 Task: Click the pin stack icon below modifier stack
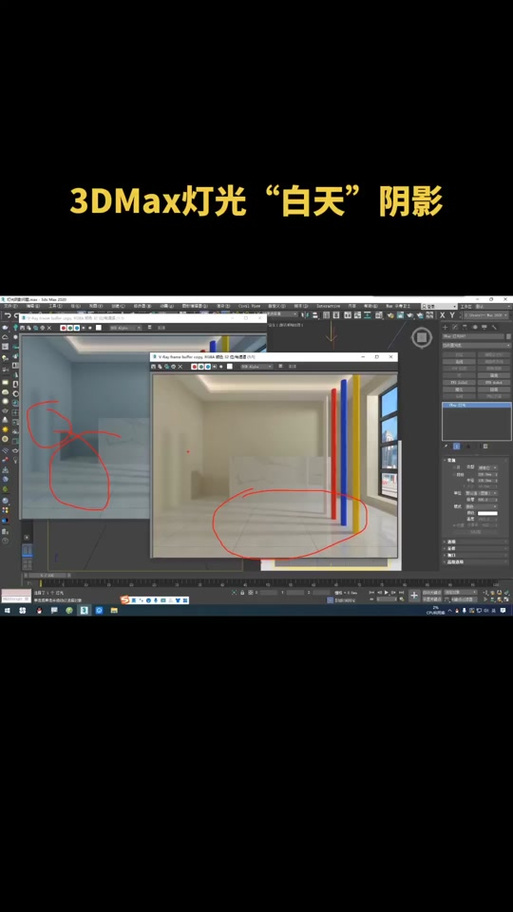click(446, 446)
